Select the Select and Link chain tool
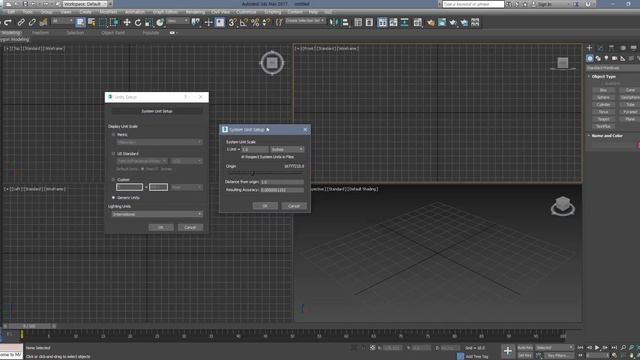Image resolution: width=640 pixels, height=360 pixels. [21, 22]
